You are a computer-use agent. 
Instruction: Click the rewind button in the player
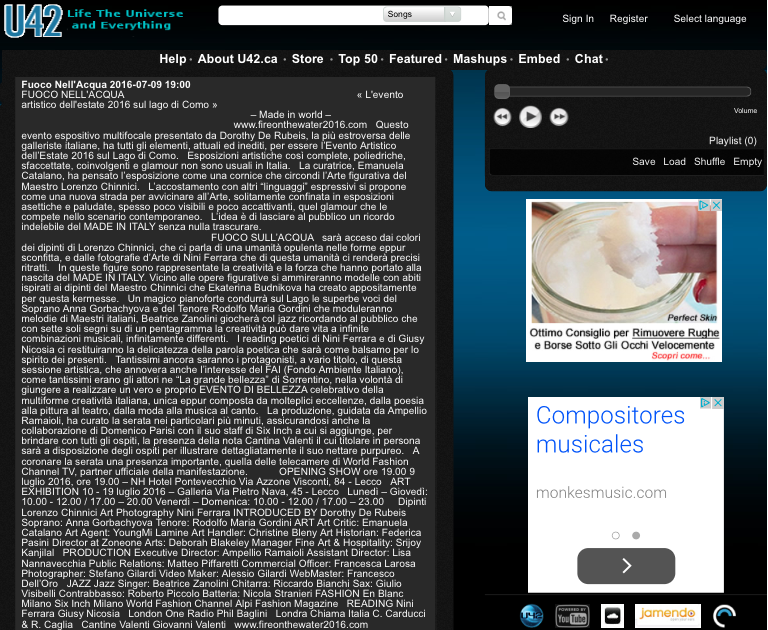tap(502, 117)
